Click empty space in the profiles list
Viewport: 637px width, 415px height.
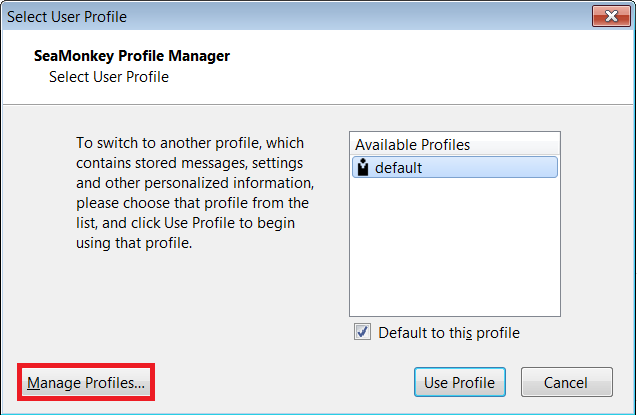(x=455, y=248)
